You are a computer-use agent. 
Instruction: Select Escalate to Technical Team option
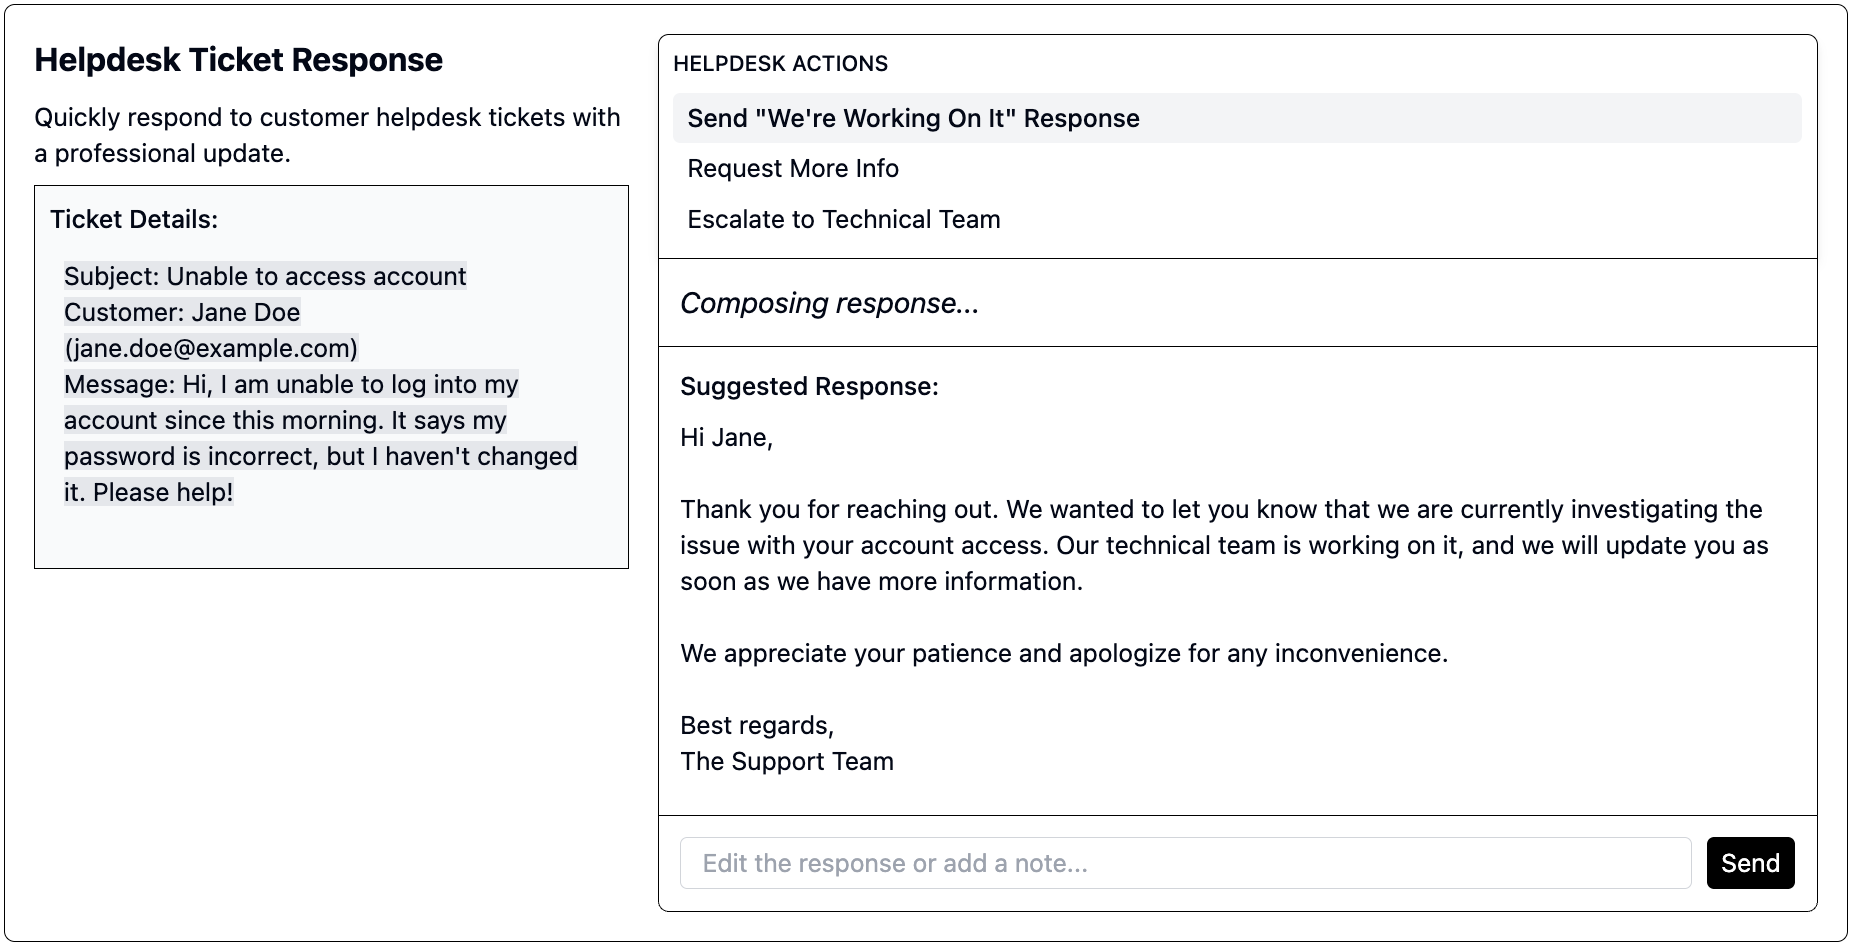coord(843,219)
